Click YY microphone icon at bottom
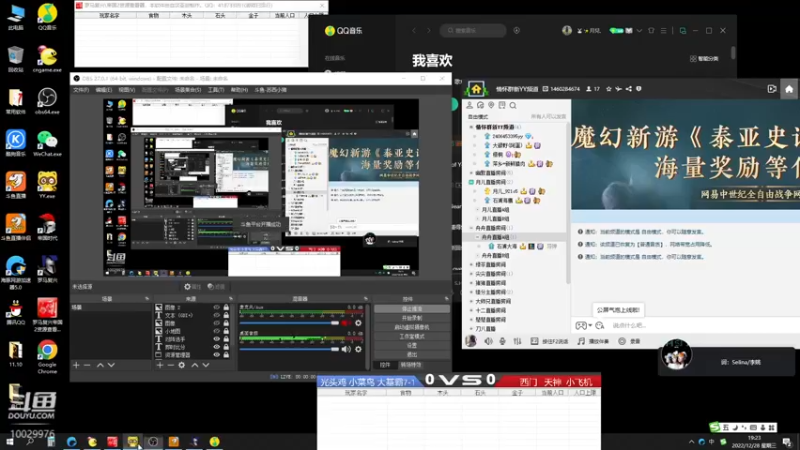This screenshot has width=800, height=450. 503,341
